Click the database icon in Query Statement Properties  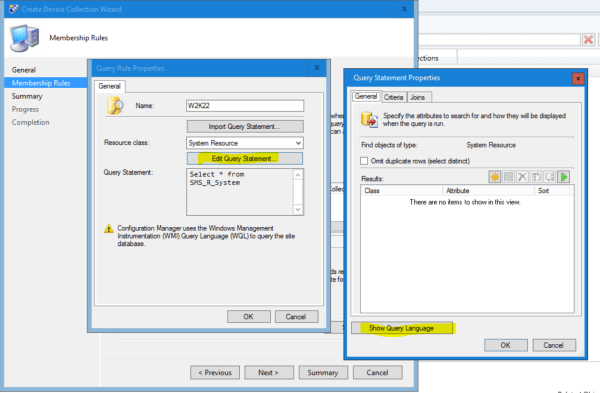pos(369,119)
